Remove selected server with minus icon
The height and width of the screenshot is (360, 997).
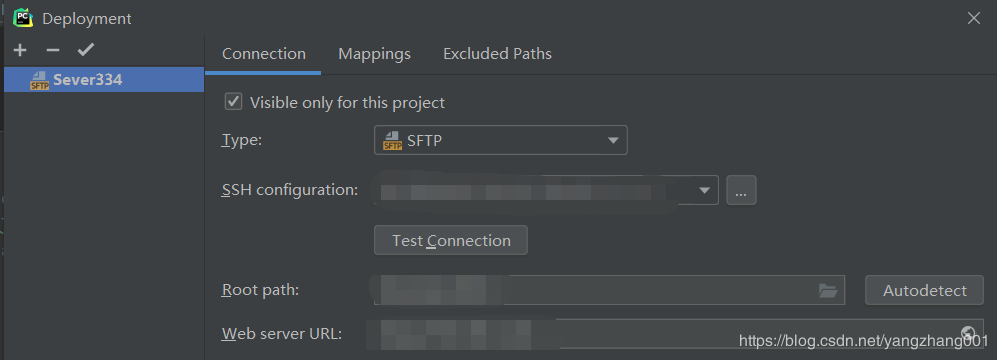coord(53,50)
